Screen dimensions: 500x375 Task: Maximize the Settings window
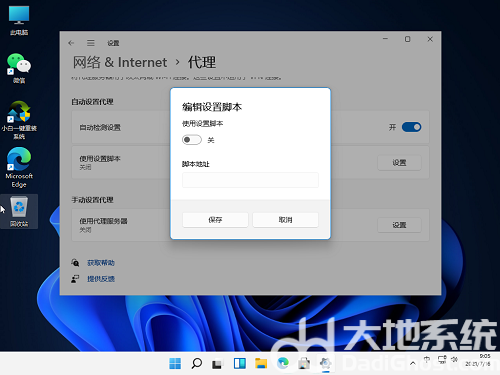pyautogui.click(x=408, y=39)
